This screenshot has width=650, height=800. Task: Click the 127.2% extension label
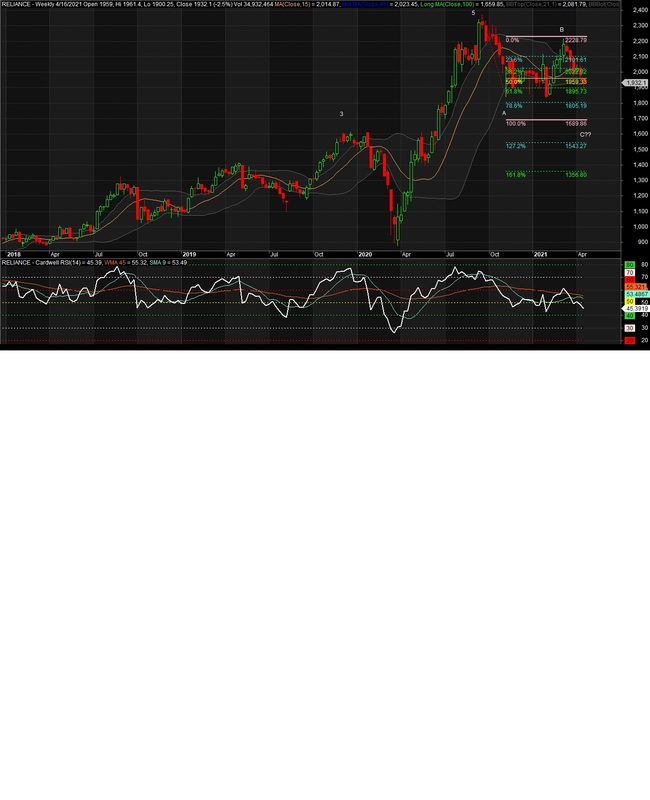[x=515, y=146]
